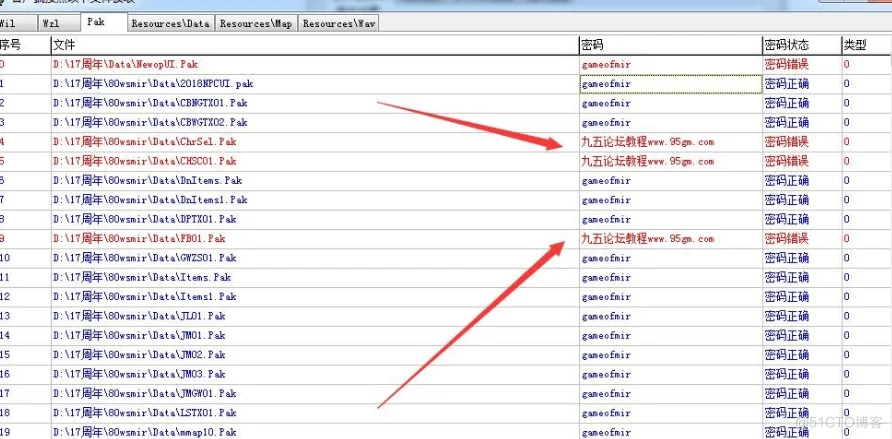The height and width of the screenshot is (439, 892).
Task: Select CBNGTX01.Pak file row
Action: tap(150, 103)
